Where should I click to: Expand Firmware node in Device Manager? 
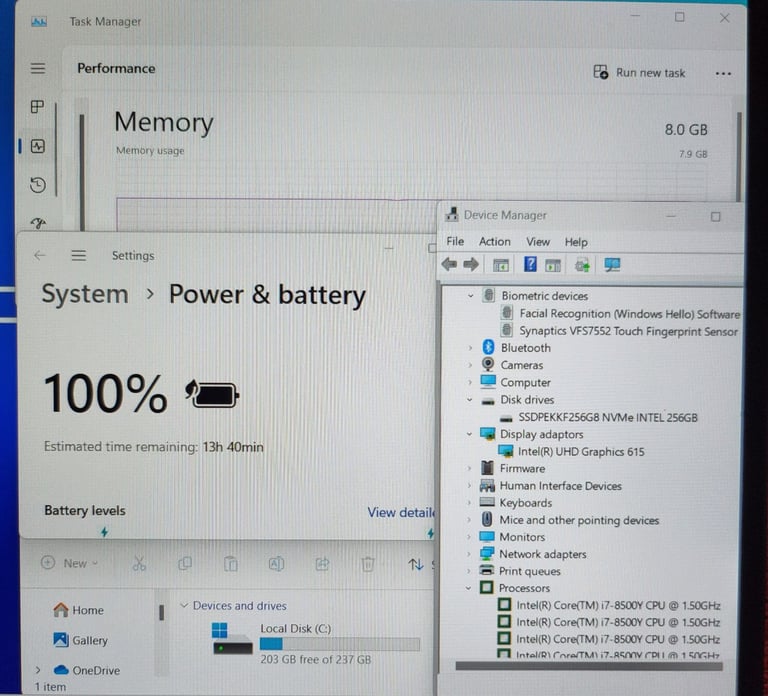click(x=469, y=468)
